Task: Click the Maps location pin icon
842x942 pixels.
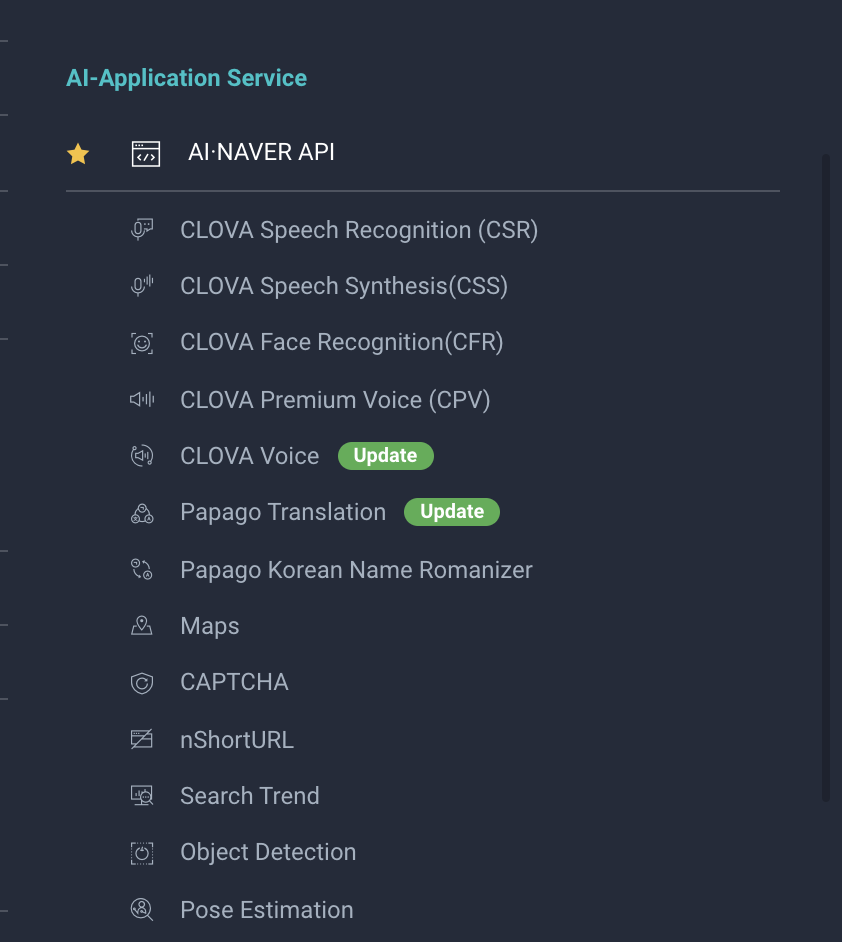Action: 142,625
